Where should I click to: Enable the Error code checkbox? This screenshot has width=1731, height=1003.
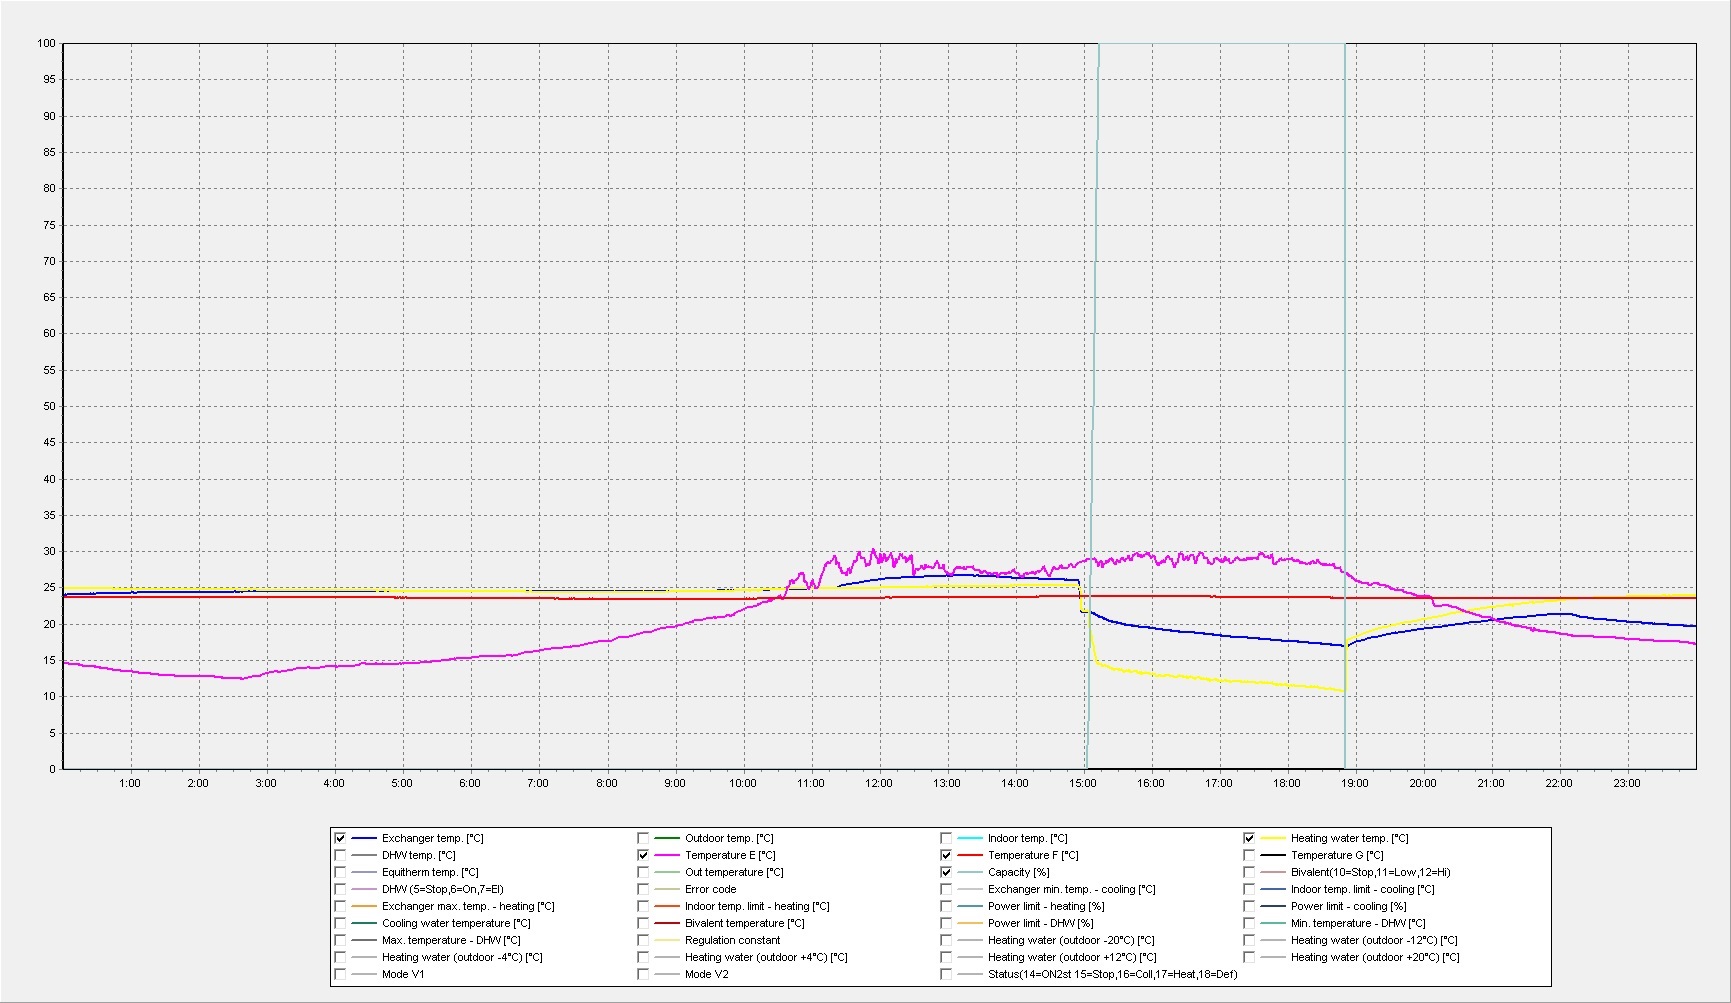coord(643,889)
